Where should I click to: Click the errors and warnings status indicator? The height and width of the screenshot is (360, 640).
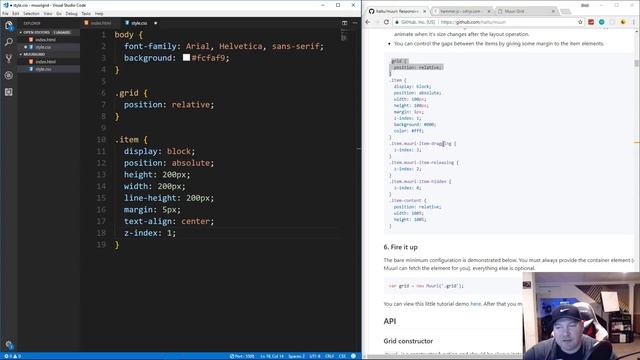tap(12, 356)
